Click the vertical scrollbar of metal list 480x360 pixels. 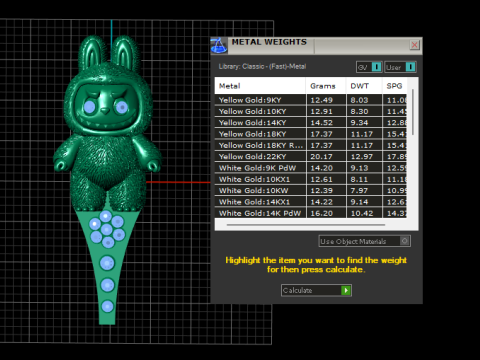click(413, 112)
